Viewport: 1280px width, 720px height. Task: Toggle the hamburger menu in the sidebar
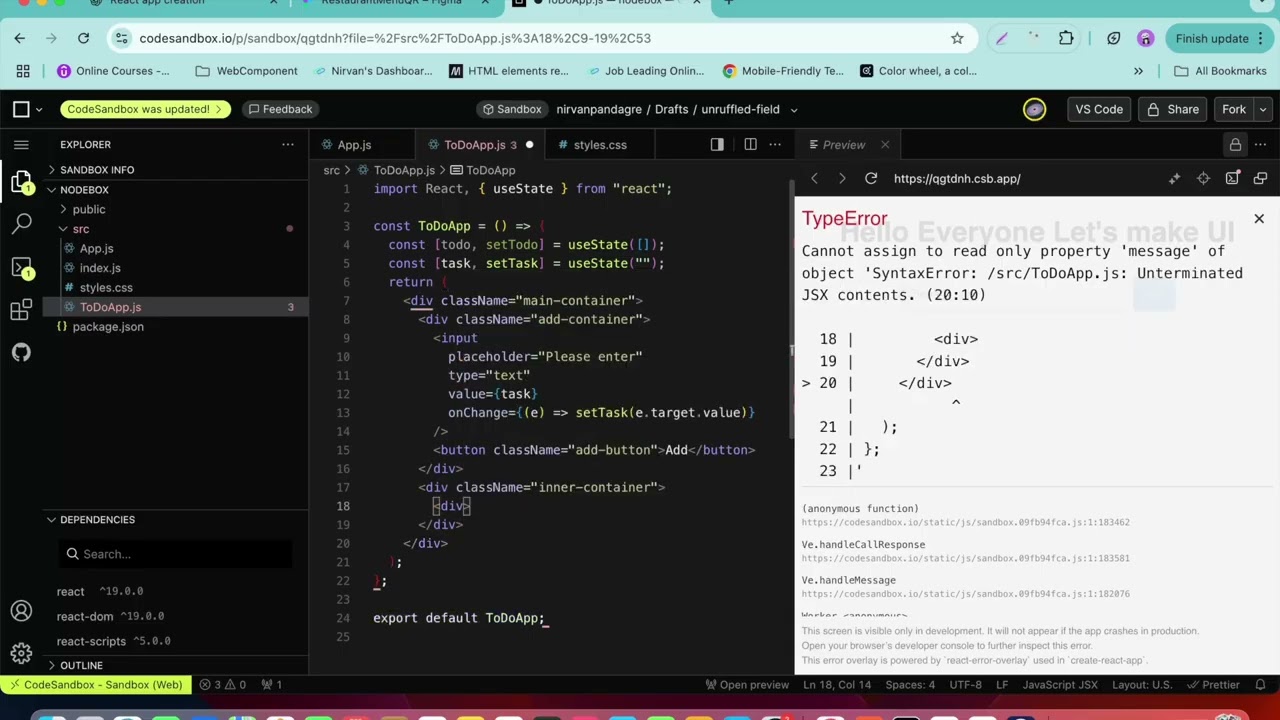[x=21, y=145]
